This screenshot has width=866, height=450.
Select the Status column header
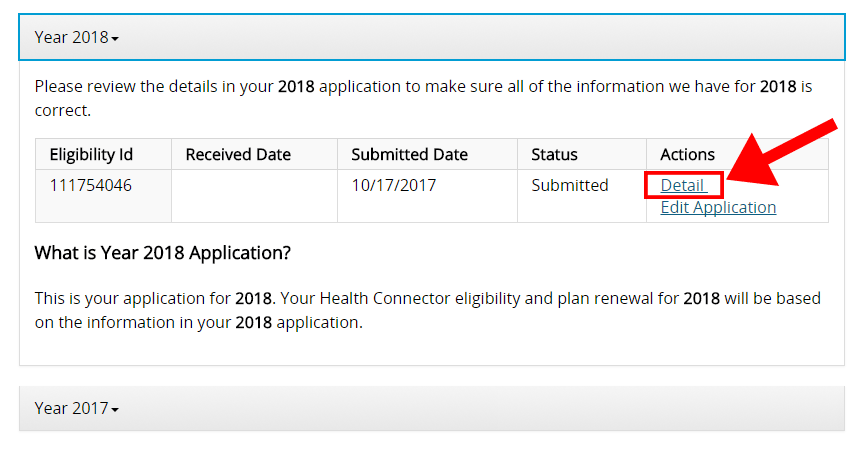coord(582,154)
